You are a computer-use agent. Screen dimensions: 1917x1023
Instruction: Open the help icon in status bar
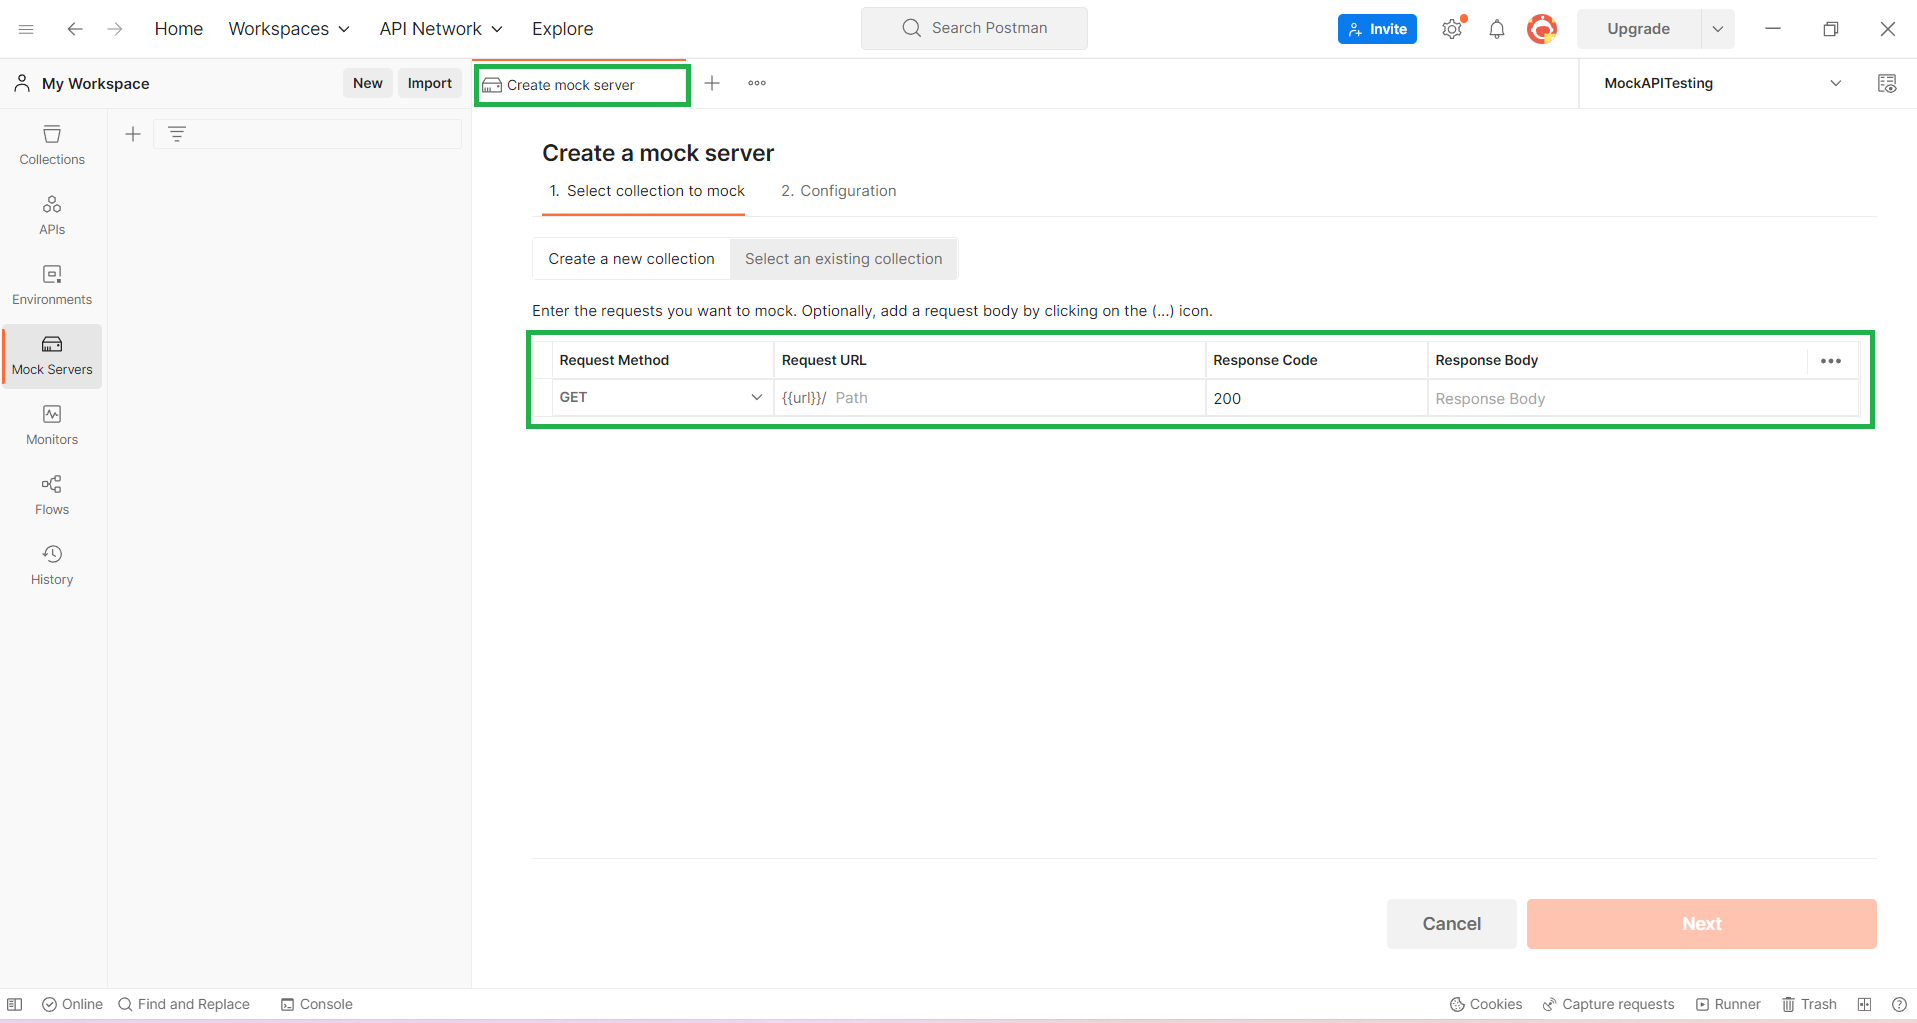[1899, 1004]
